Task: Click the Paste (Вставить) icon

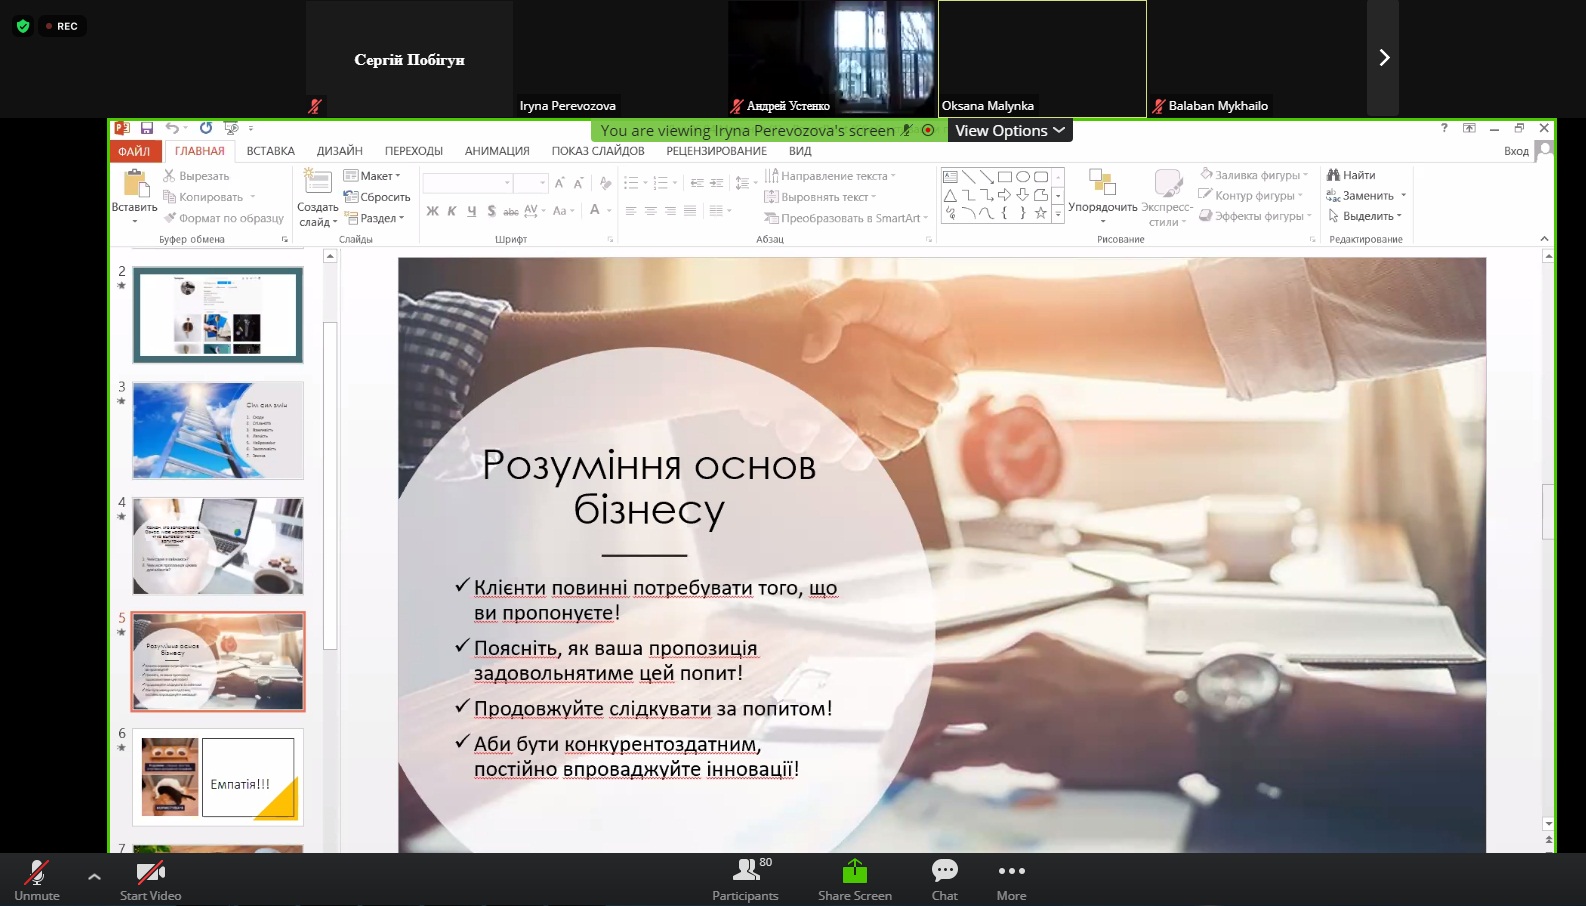Action: coord(134,184)
